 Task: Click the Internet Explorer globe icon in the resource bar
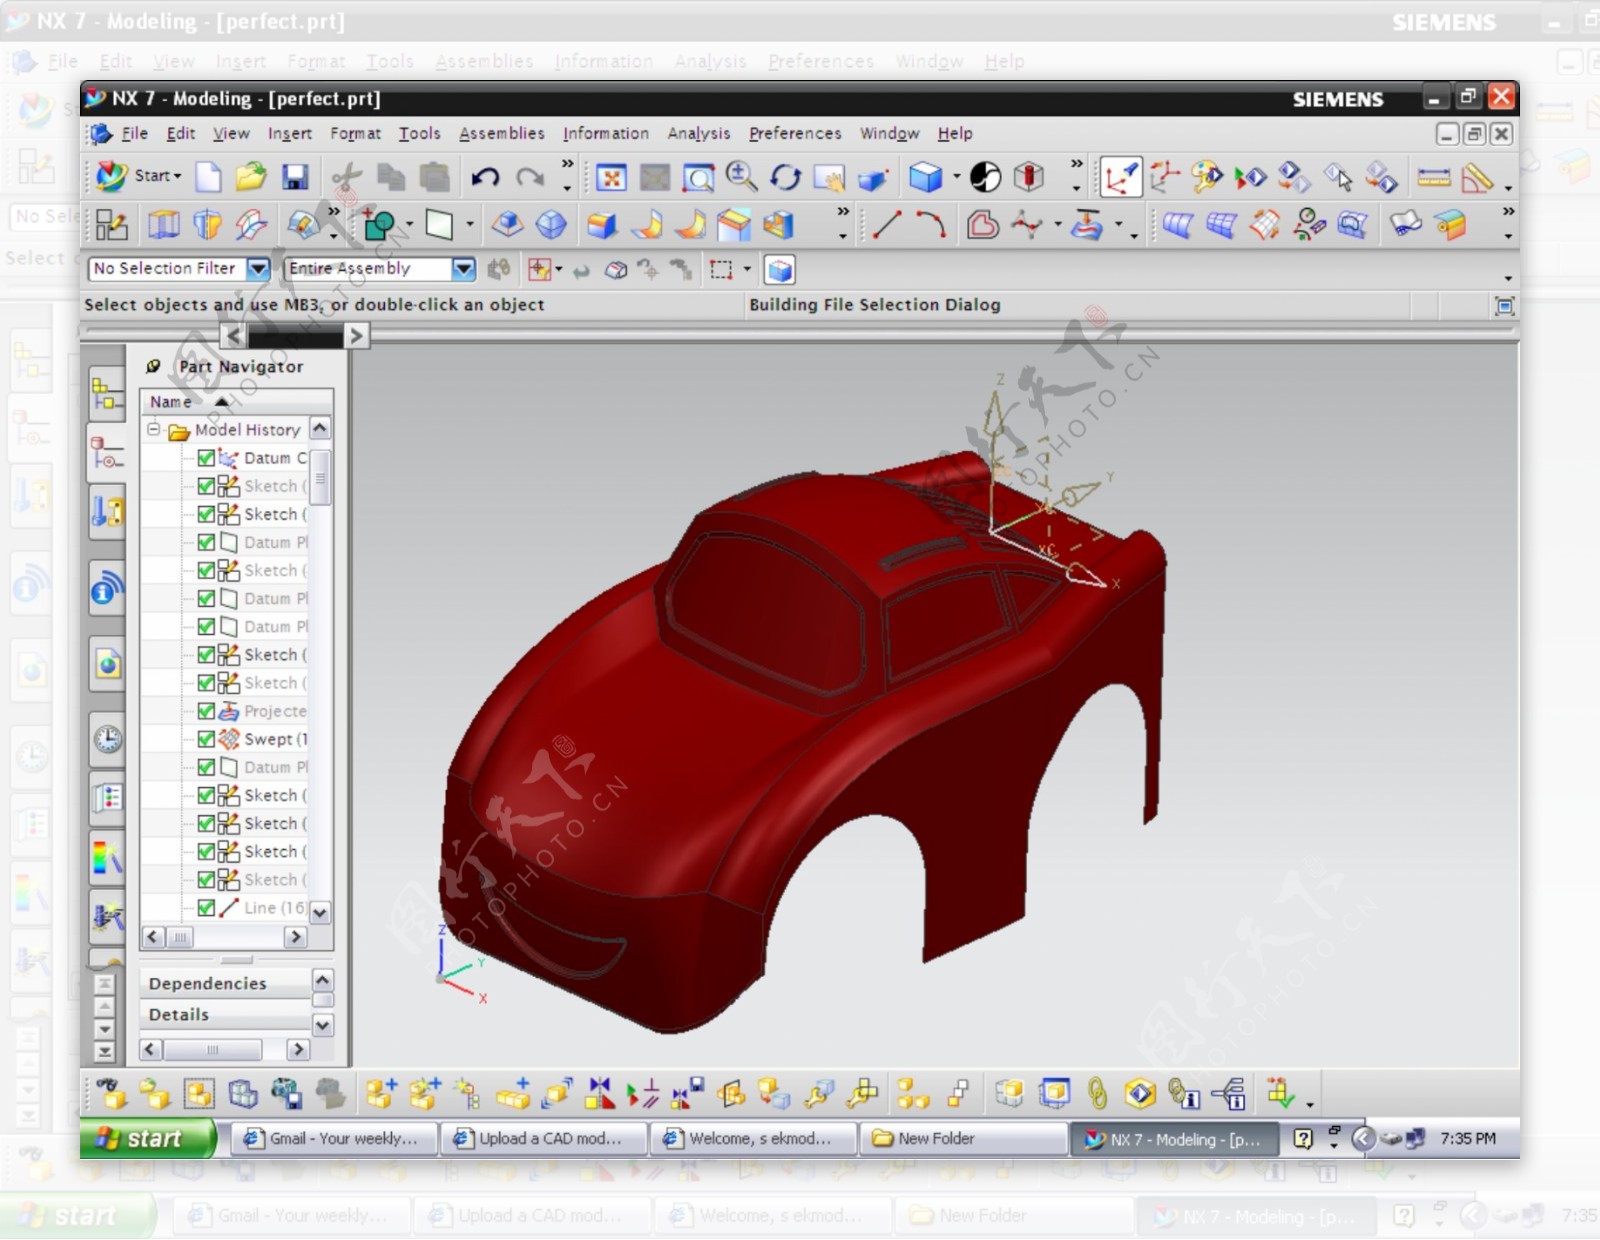coord(107,665)
